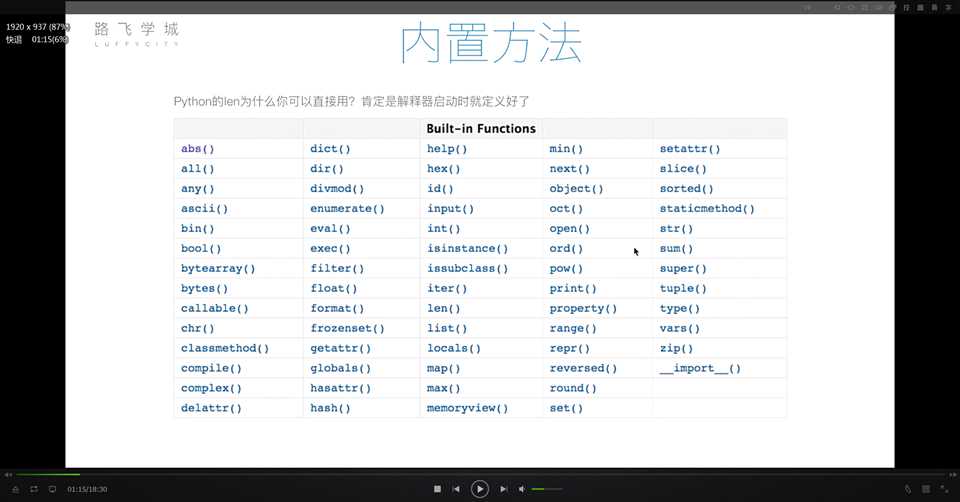Stop playback with the square Stop button
960x502 pixels.
tap(437, 489)
